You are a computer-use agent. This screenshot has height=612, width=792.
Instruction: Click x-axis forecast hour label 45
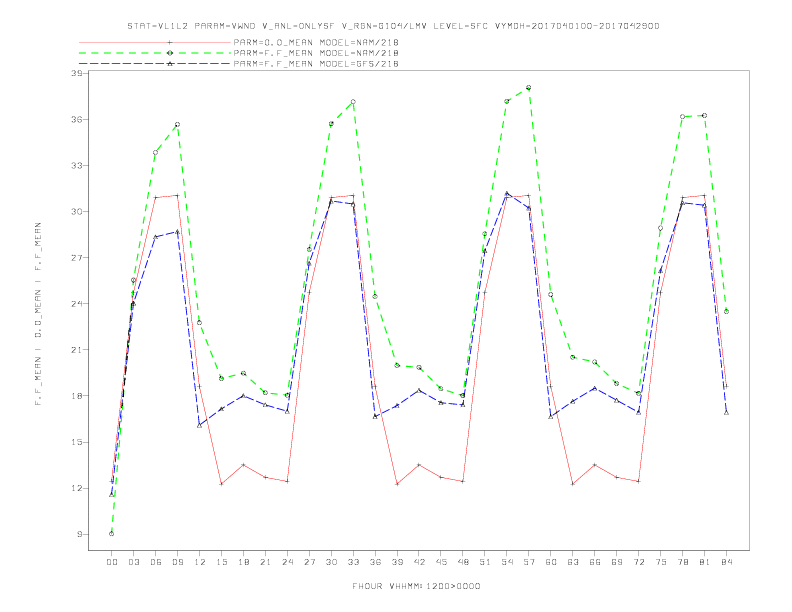[441, 562]
